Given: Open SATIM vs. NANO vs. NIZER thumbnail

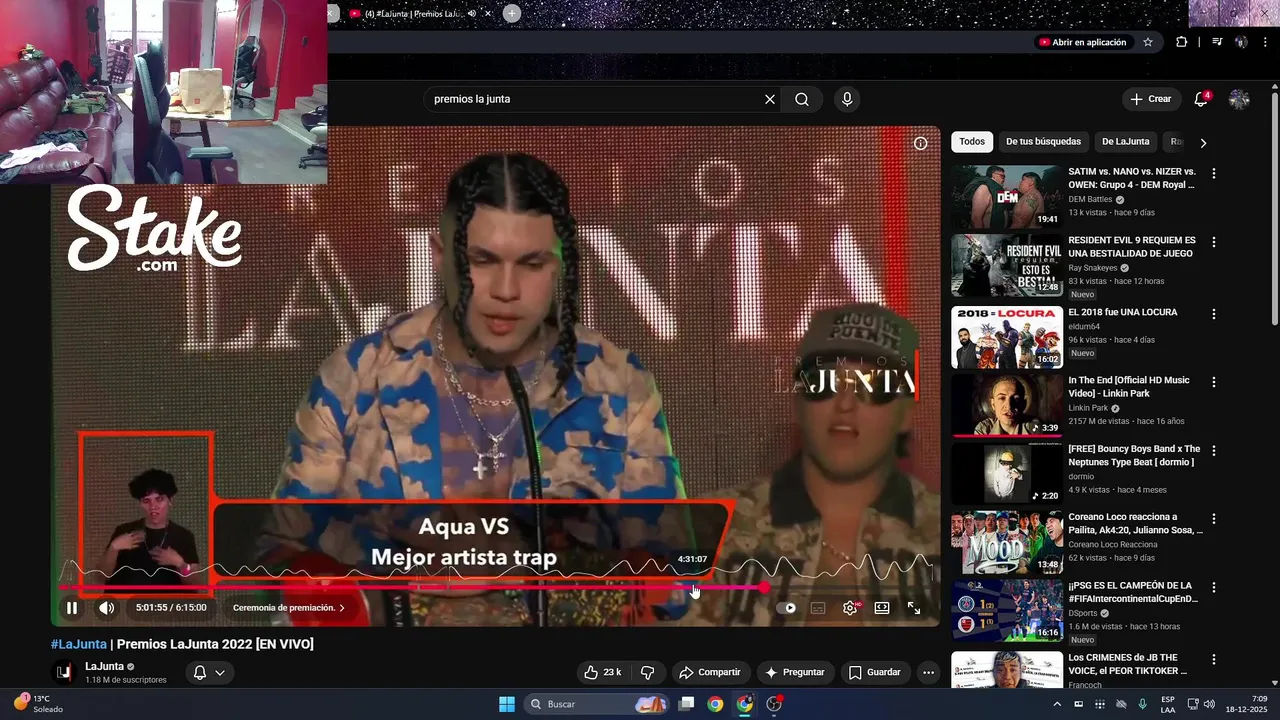Looking at the screenshot, I should click(1007, 197).
